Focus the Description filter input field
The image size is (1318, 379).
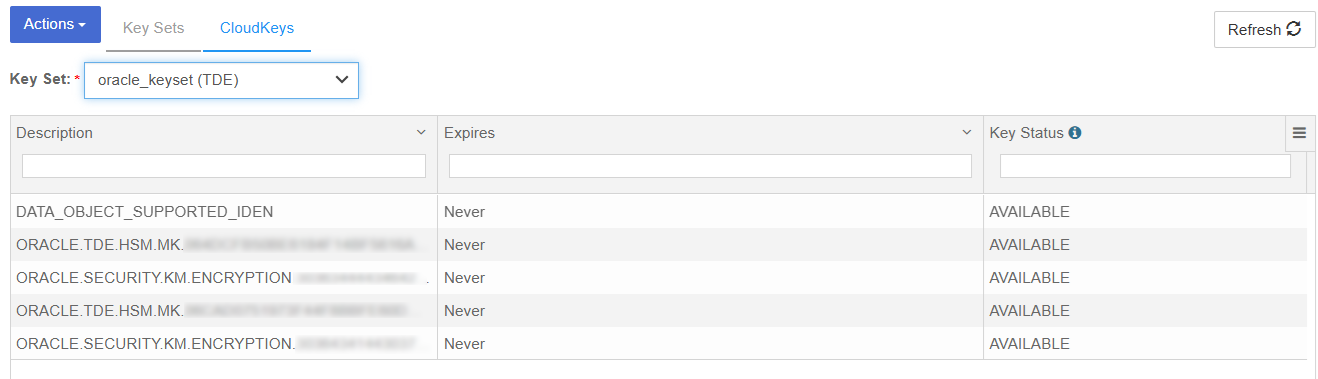click(x=224, y=166)
